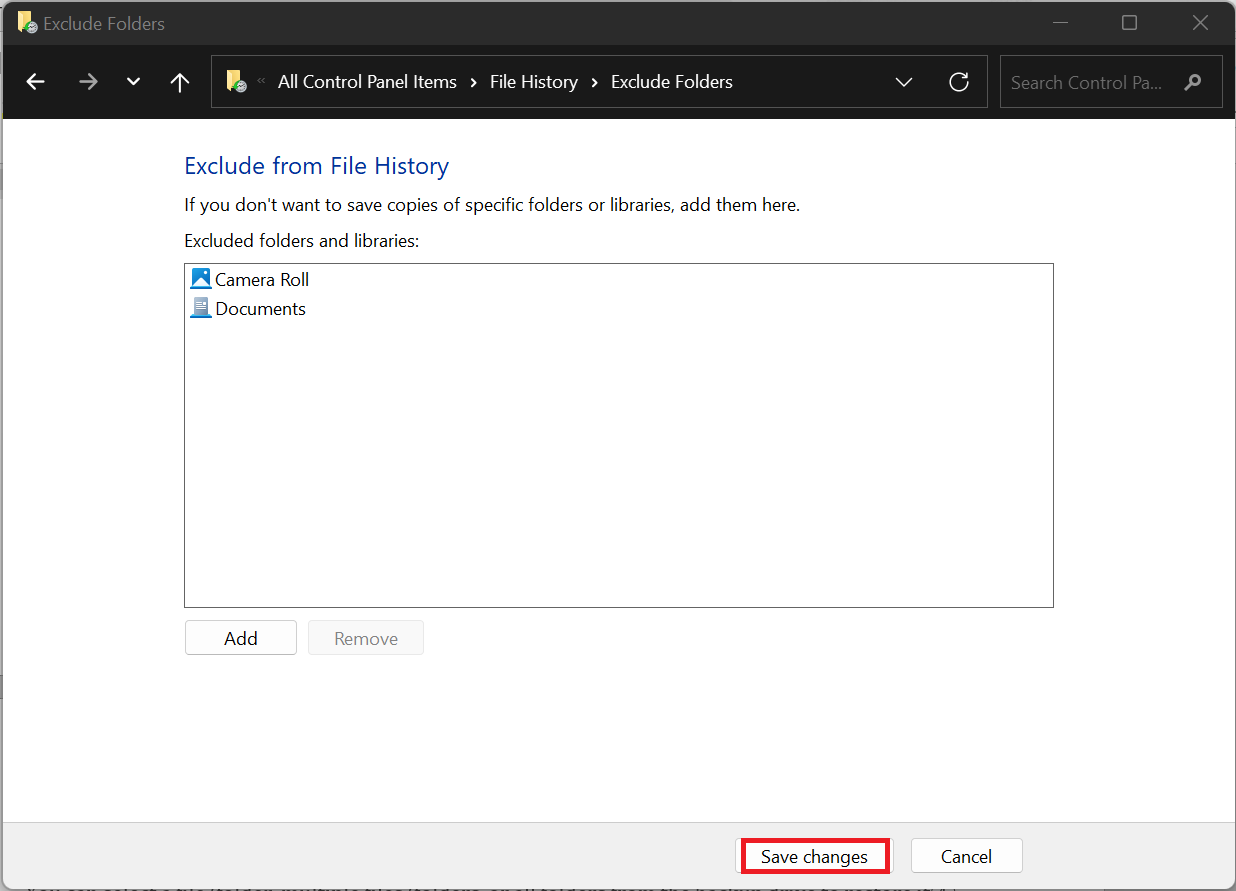
Task: Maximize the Exclude Folders window
Action: coord(1129,22)
